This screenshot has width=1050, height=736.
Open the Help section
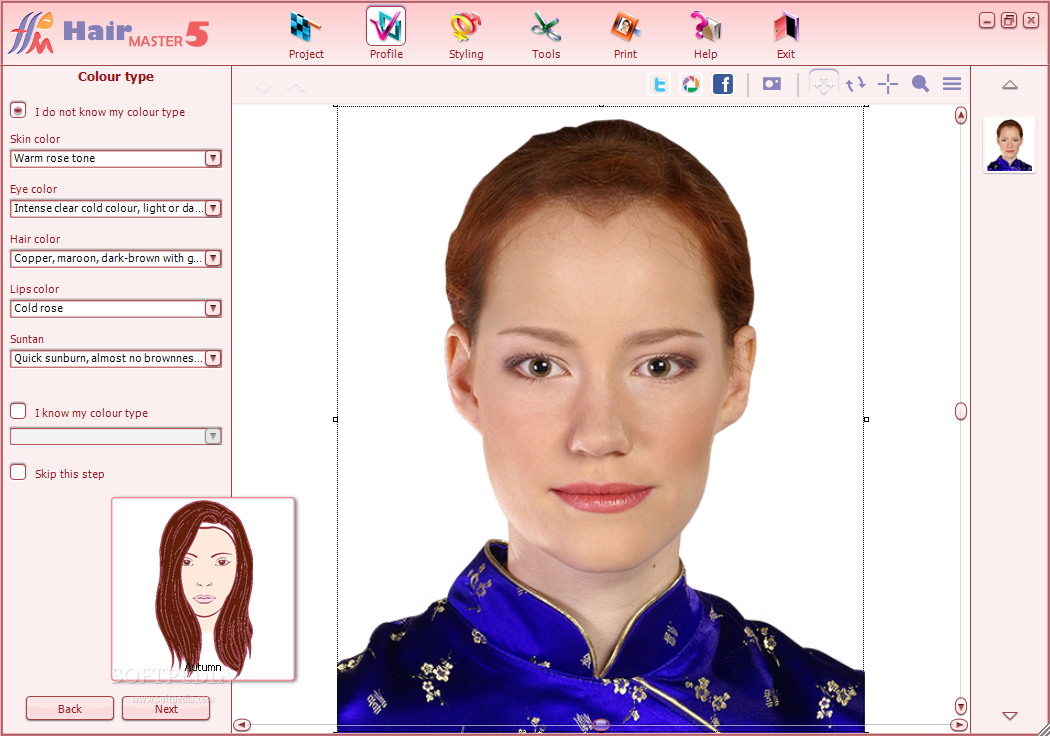705,36
